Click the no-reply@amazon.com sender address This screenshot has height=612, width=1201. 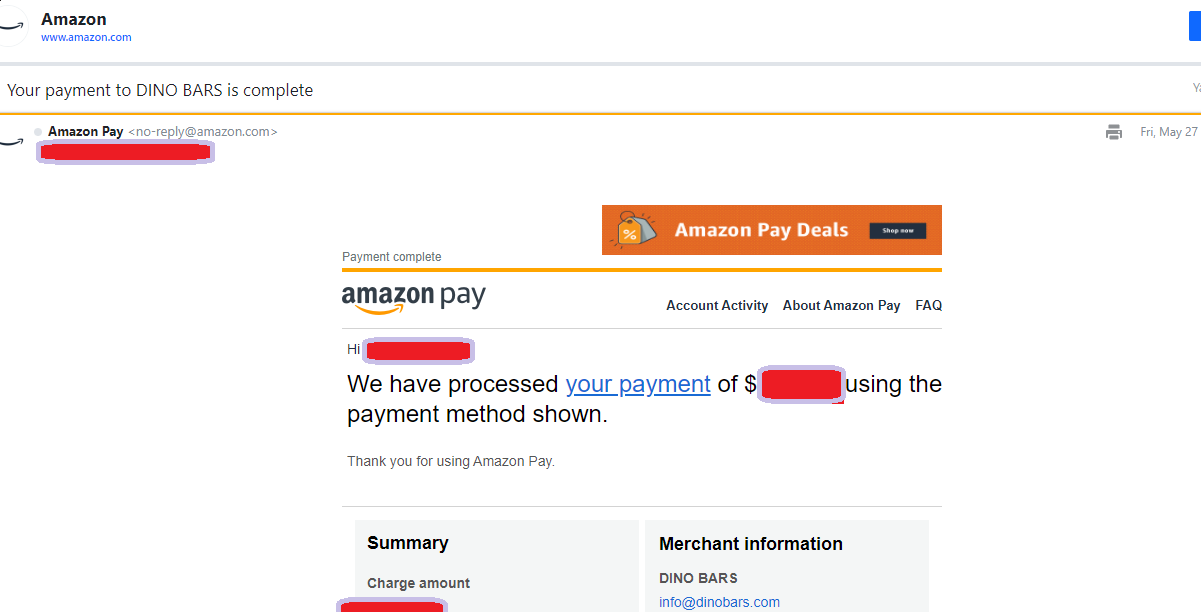(x=203, y=132)
